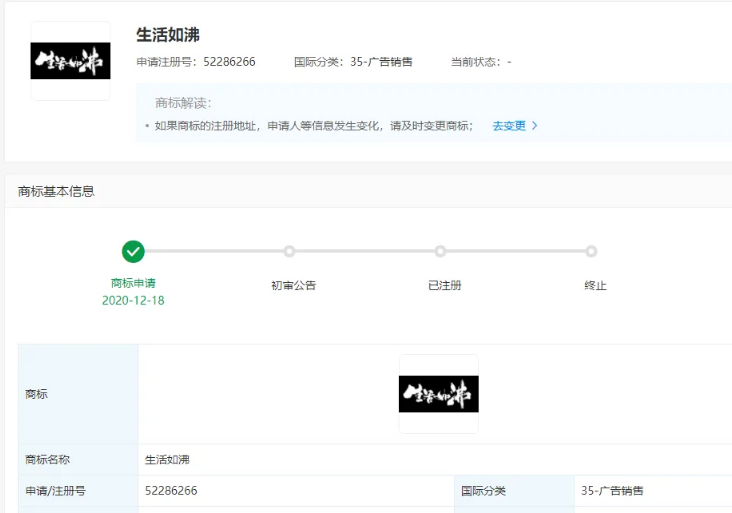Click the 商标 row label cell

pyautogui.click(x=78, y=394)
